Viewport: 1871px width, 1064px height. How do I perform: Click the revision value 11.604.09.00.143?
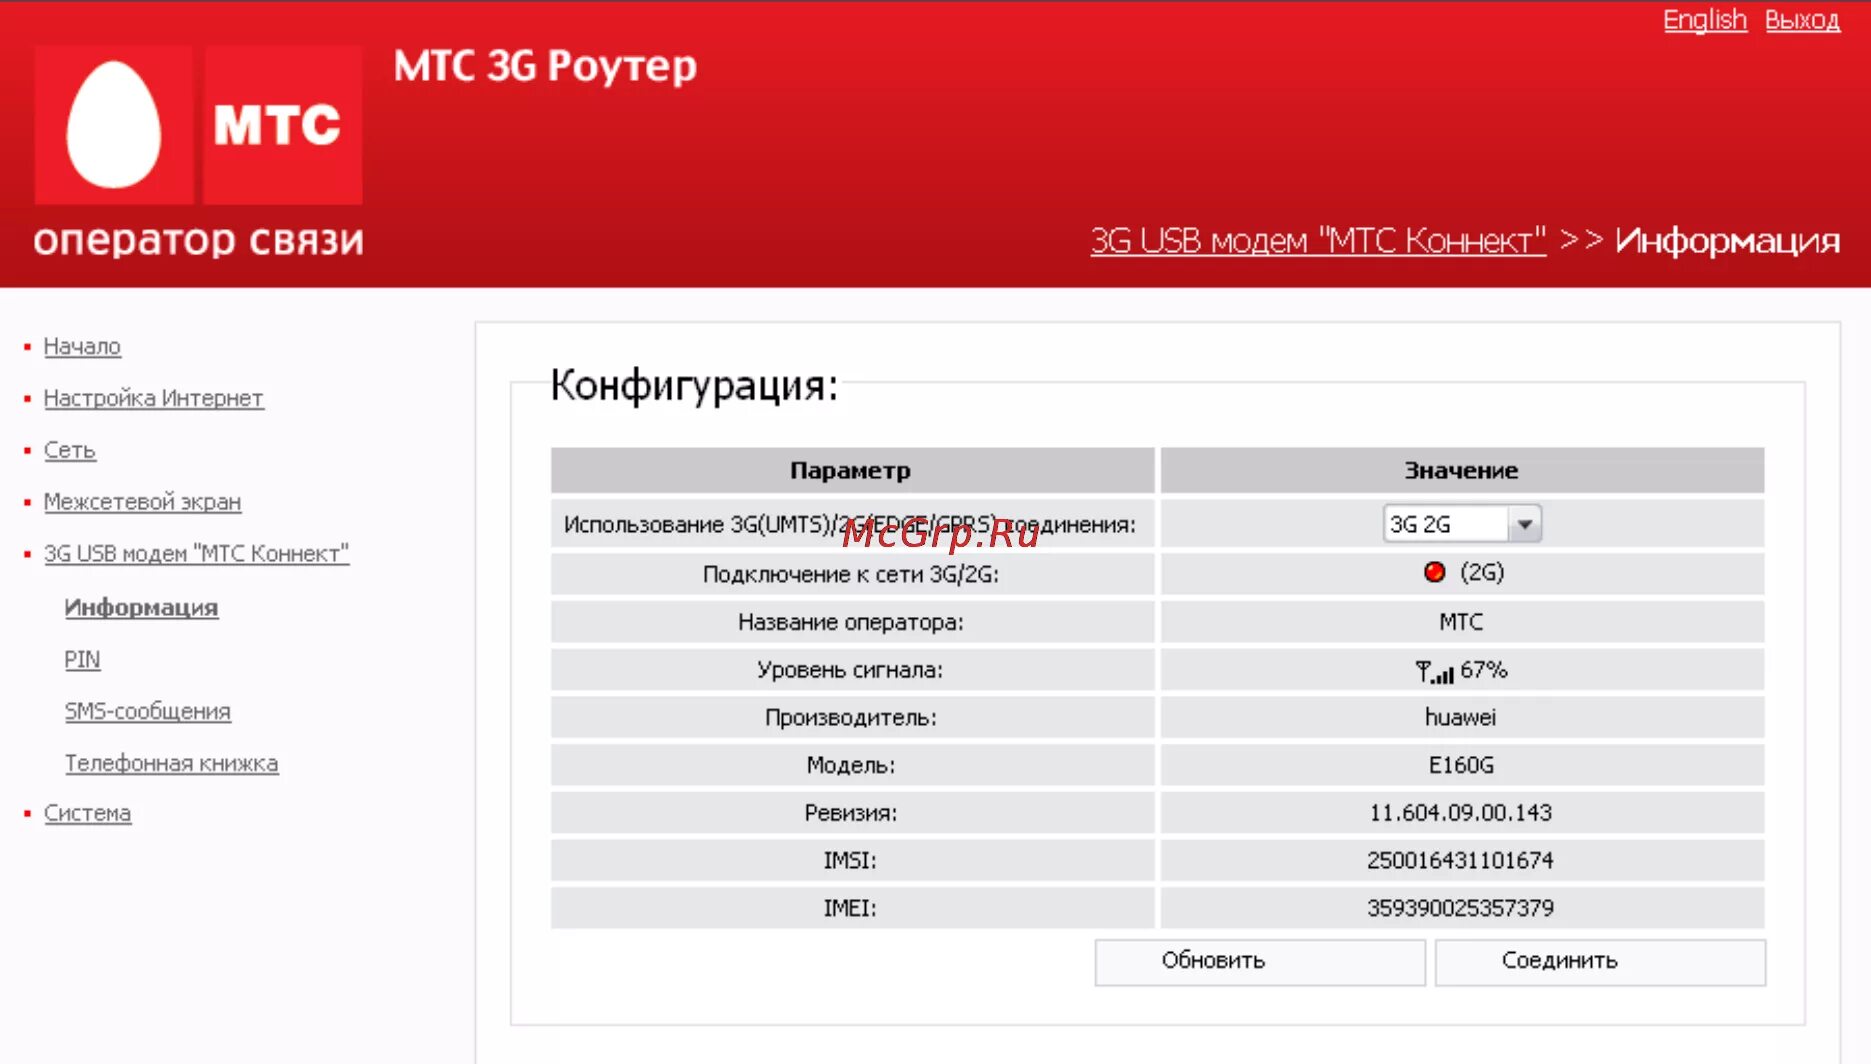click(1460, 813)
